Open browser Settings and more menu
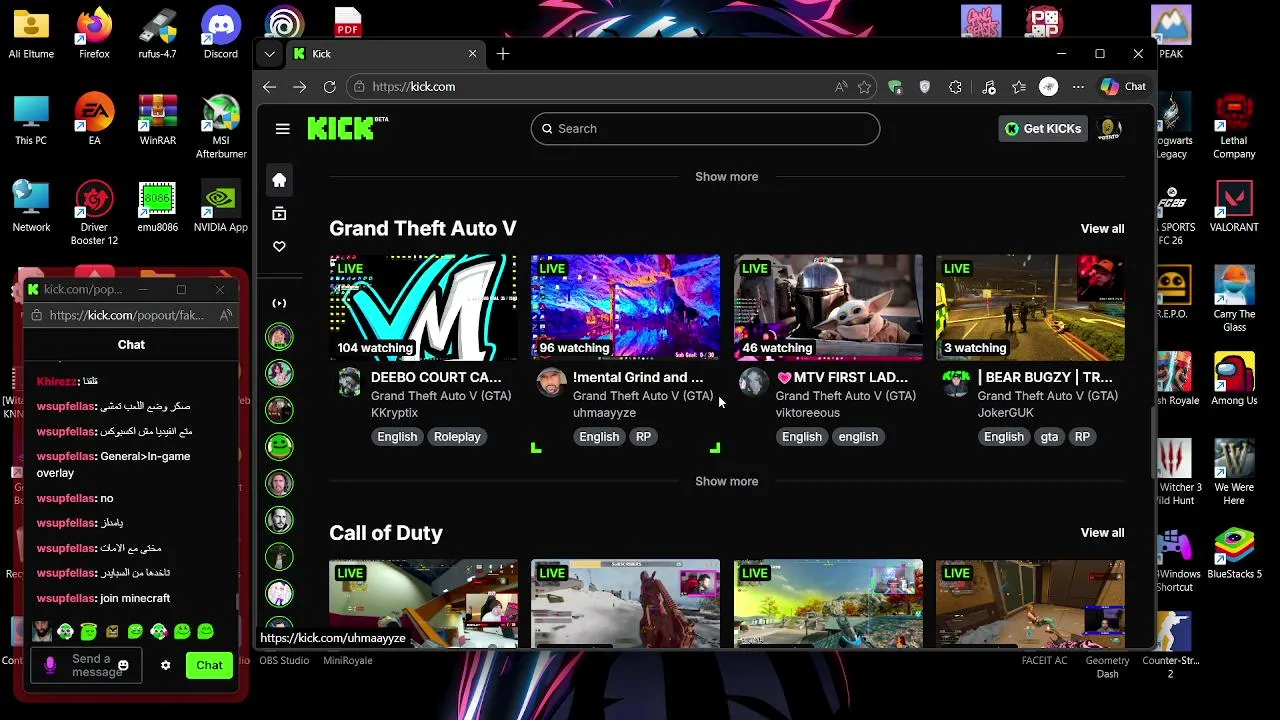This screenshot has height=720, width=1280. (x=1078, y=87)
